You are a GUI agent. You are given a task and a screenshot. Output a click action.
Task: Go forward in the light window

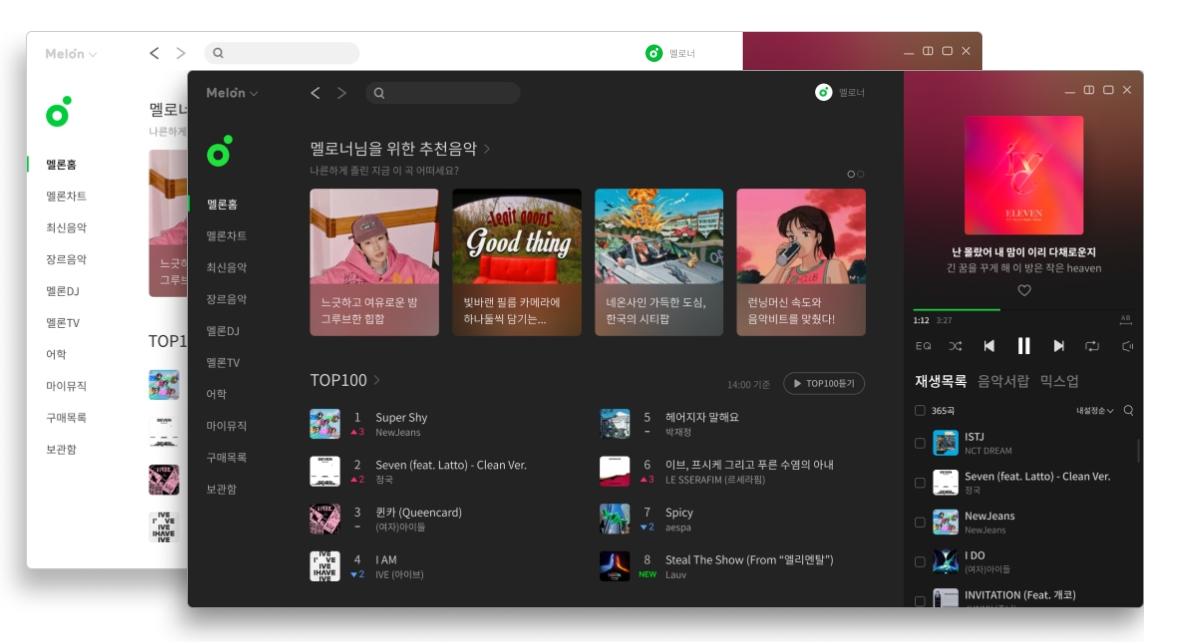(x=181, y=53)
